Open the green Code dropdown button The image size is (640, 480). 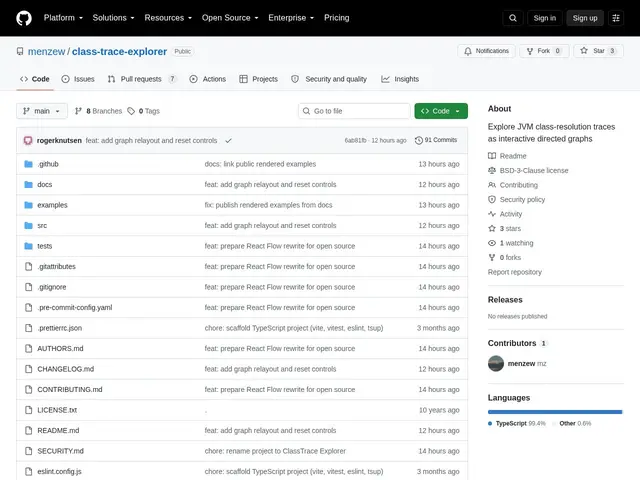[441, 111]
